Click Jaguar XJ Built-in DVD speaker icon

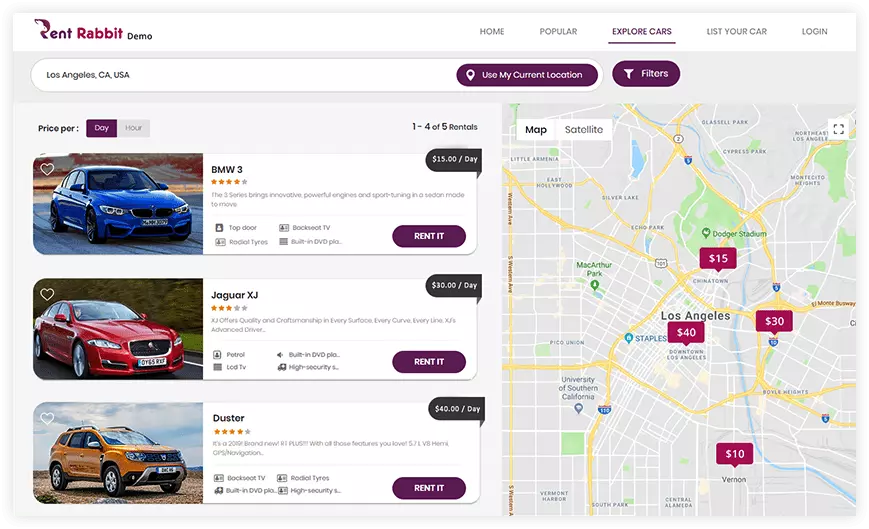point(280,355)
